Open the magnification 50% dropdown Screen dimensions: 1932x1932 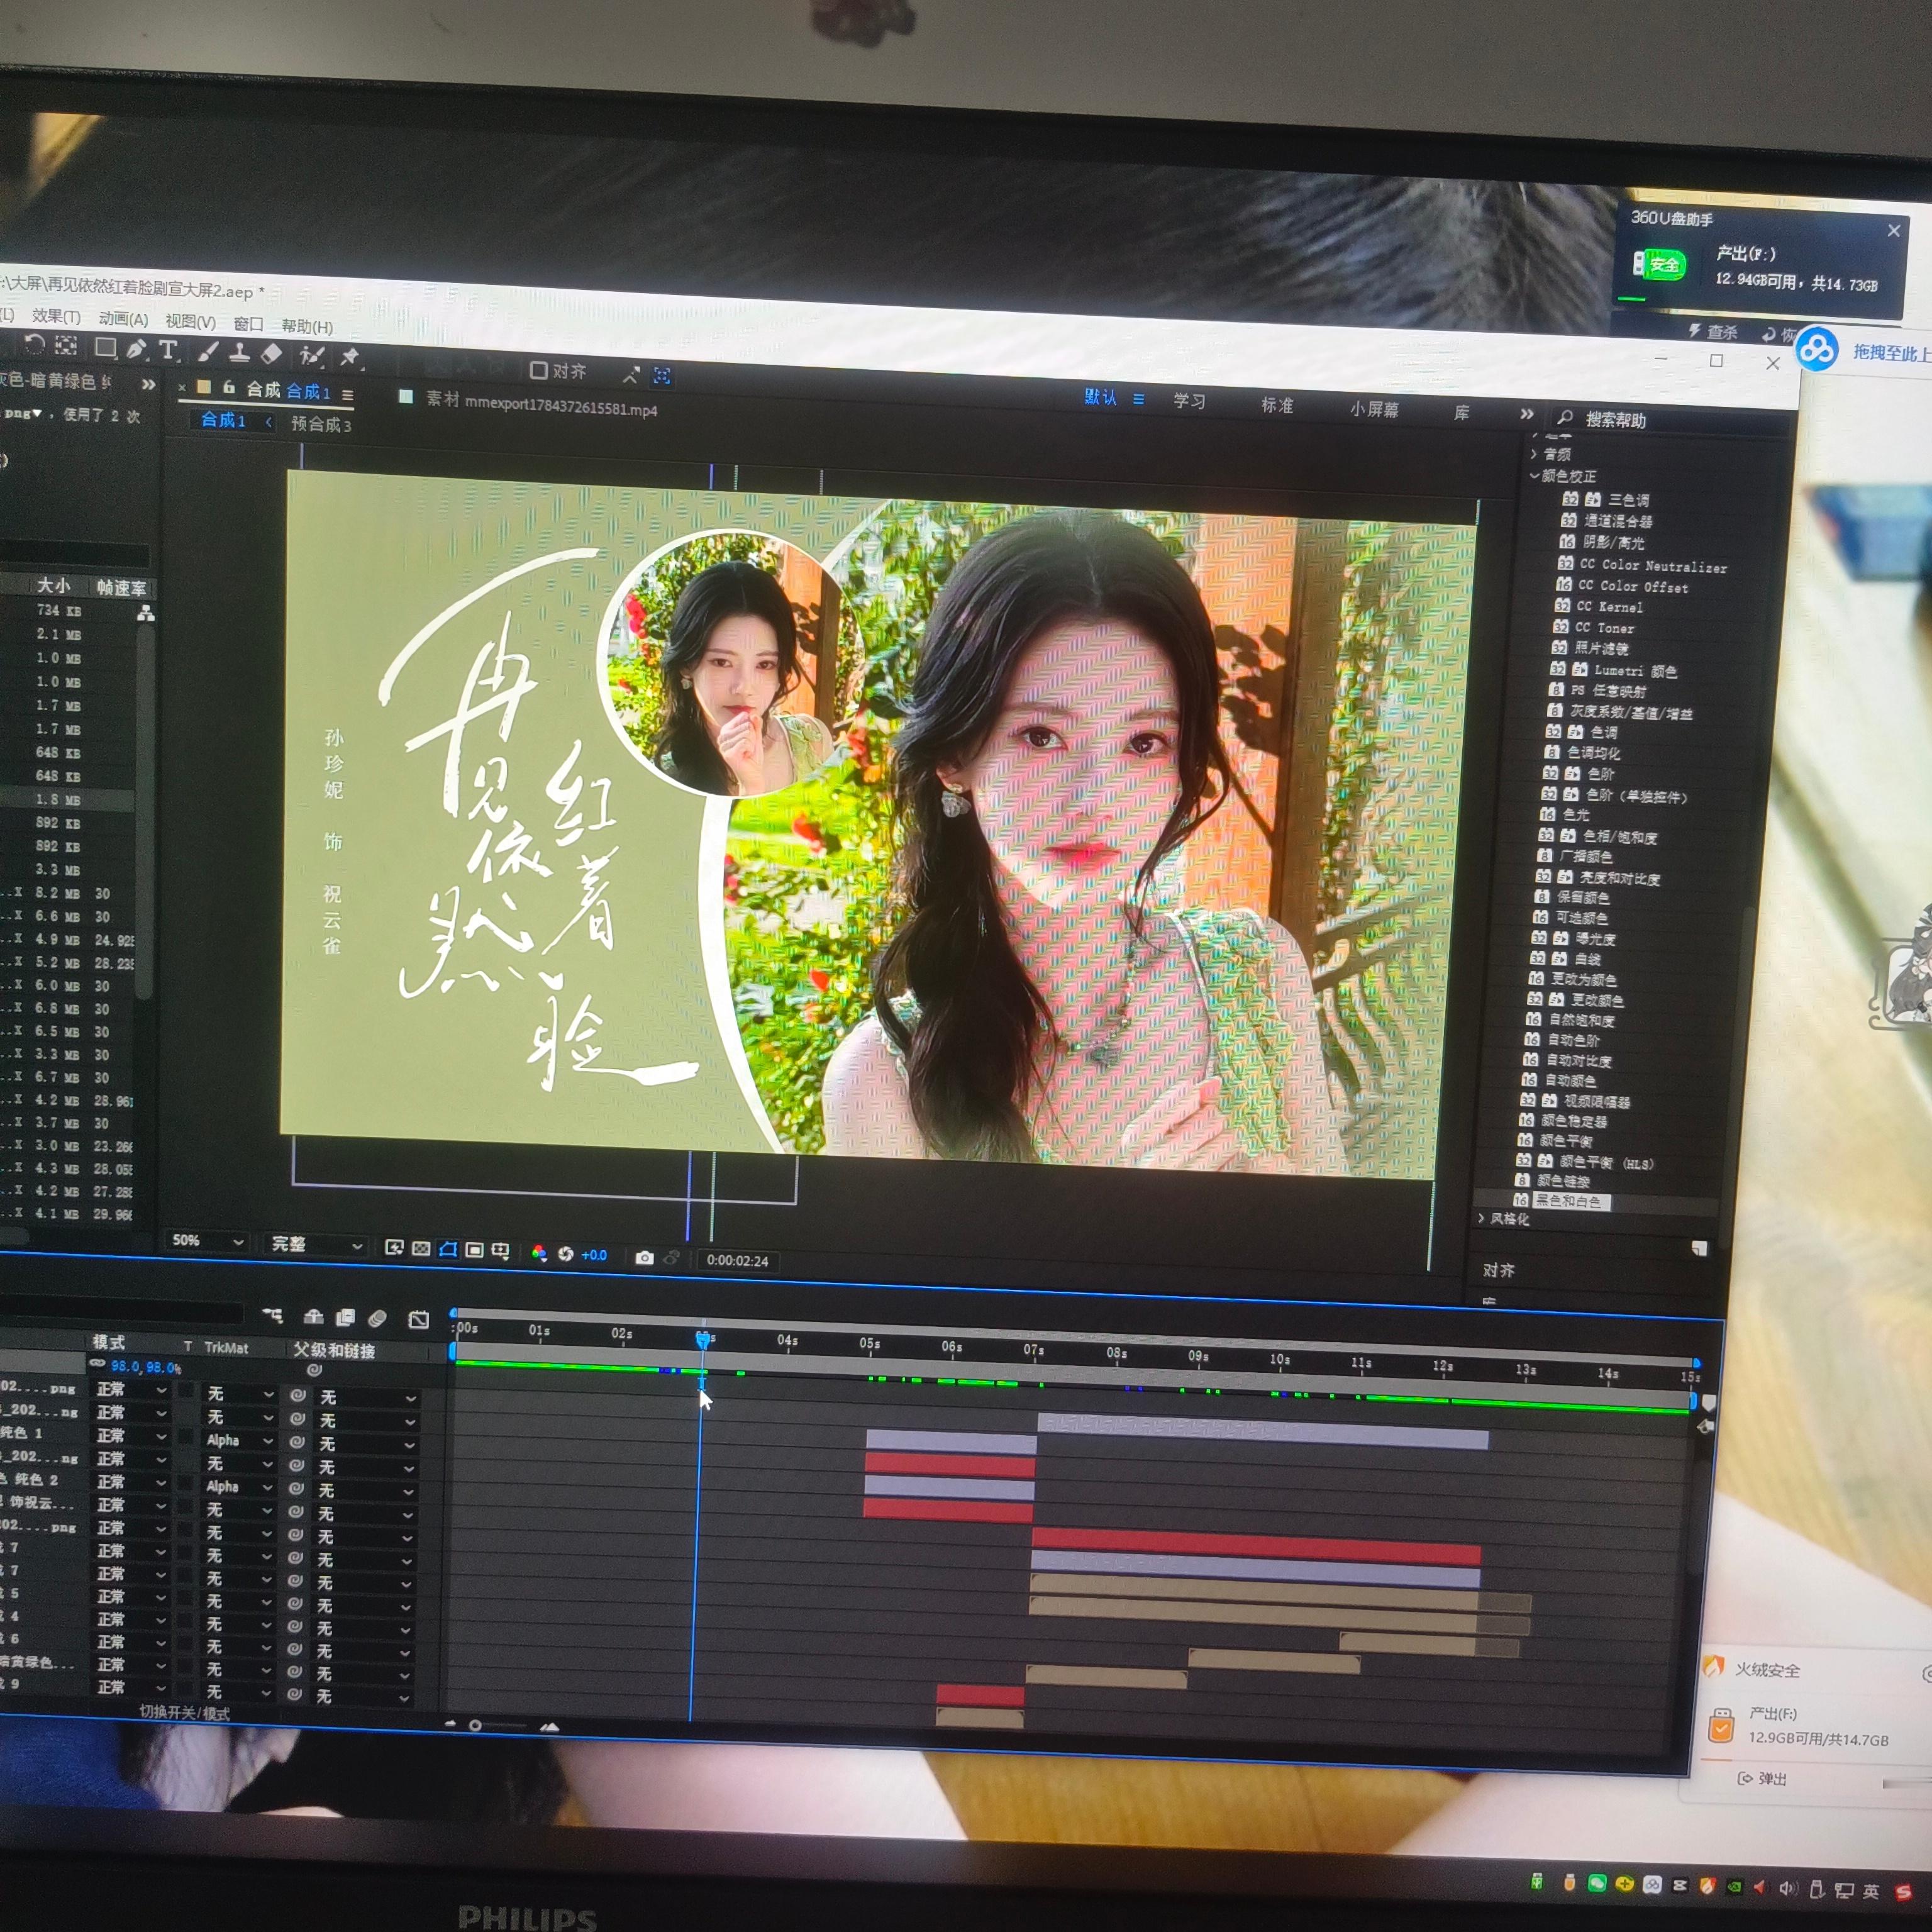[207, 1241]
